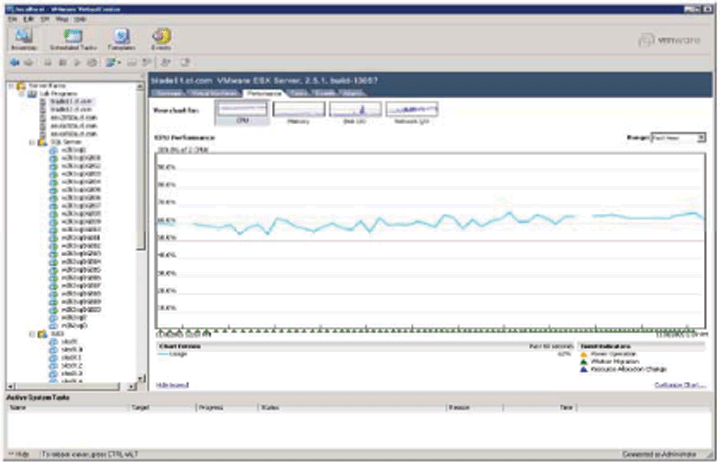Viewport: 720px width, 463px height.
Task: Open the Events view
Action: pos(161,39)
